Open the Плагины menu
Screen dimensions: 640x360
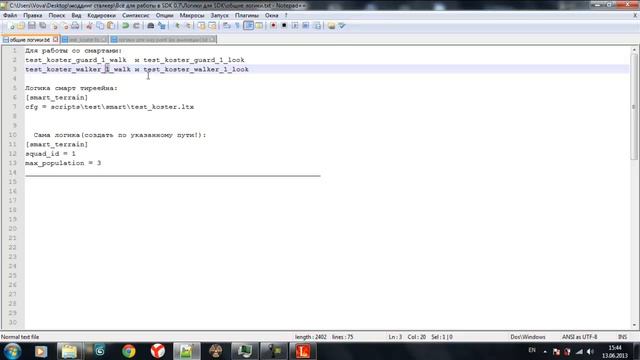pos(247,15)
